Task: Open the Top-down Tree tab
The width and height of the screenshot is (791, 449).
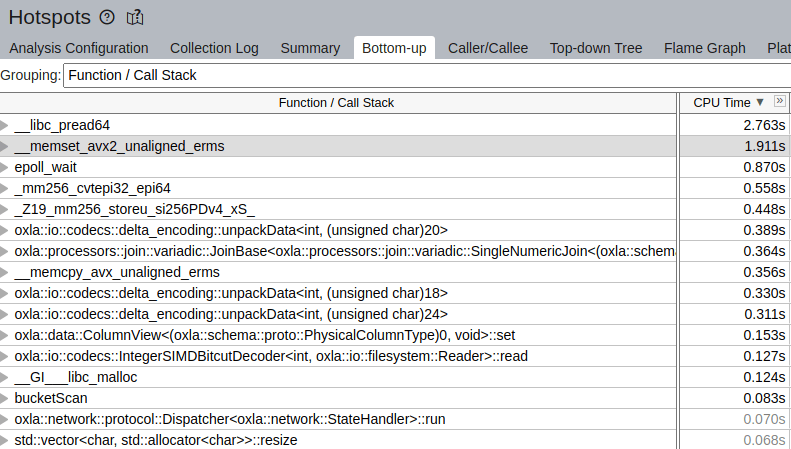Action: (596, 48)
